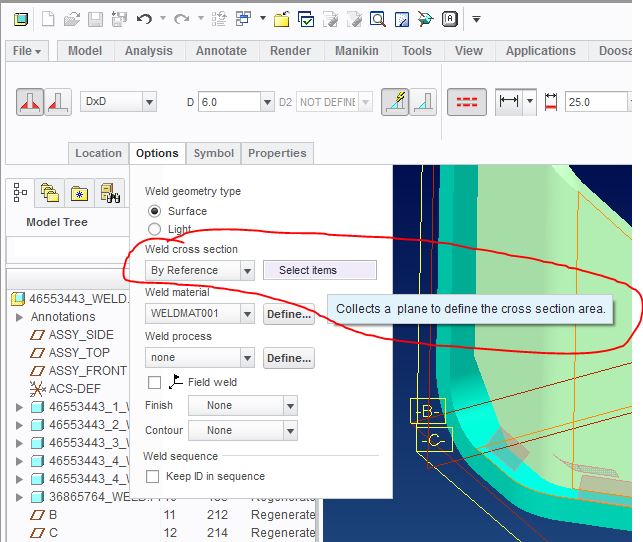Open the Weld process none dropdown
This screenshot has height=542, width=643.
tap(247, 358)
